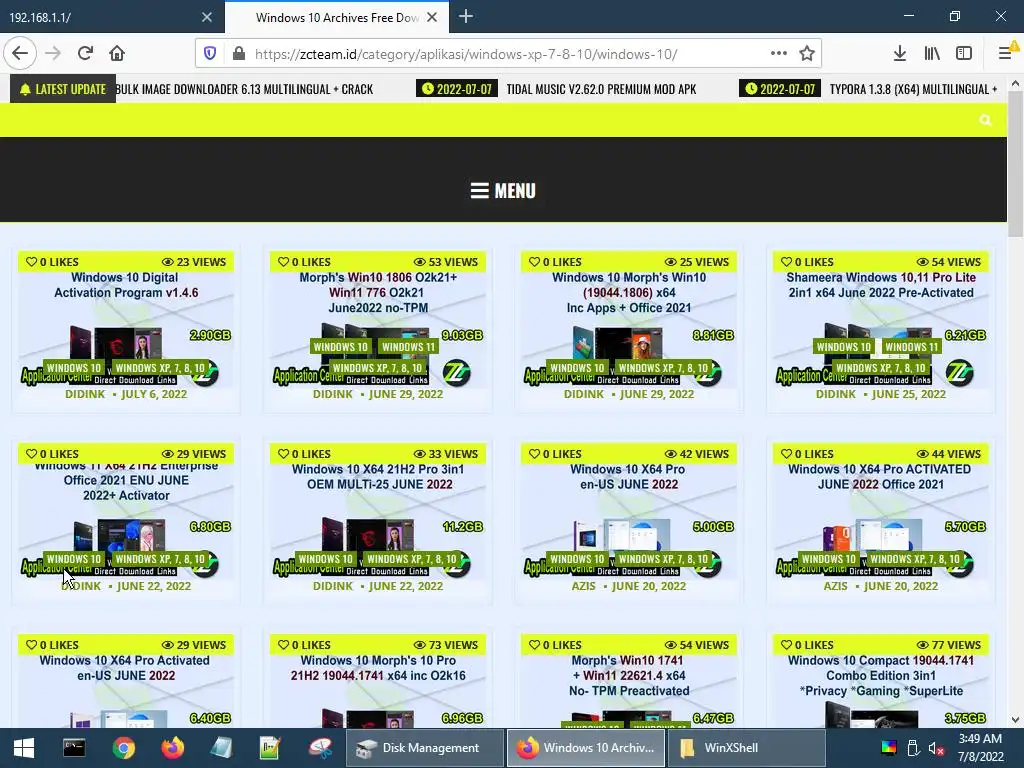Viewport: 1024px width, 768px height.
Task: Open the Firefox Downloads panel
Action: 900,54
